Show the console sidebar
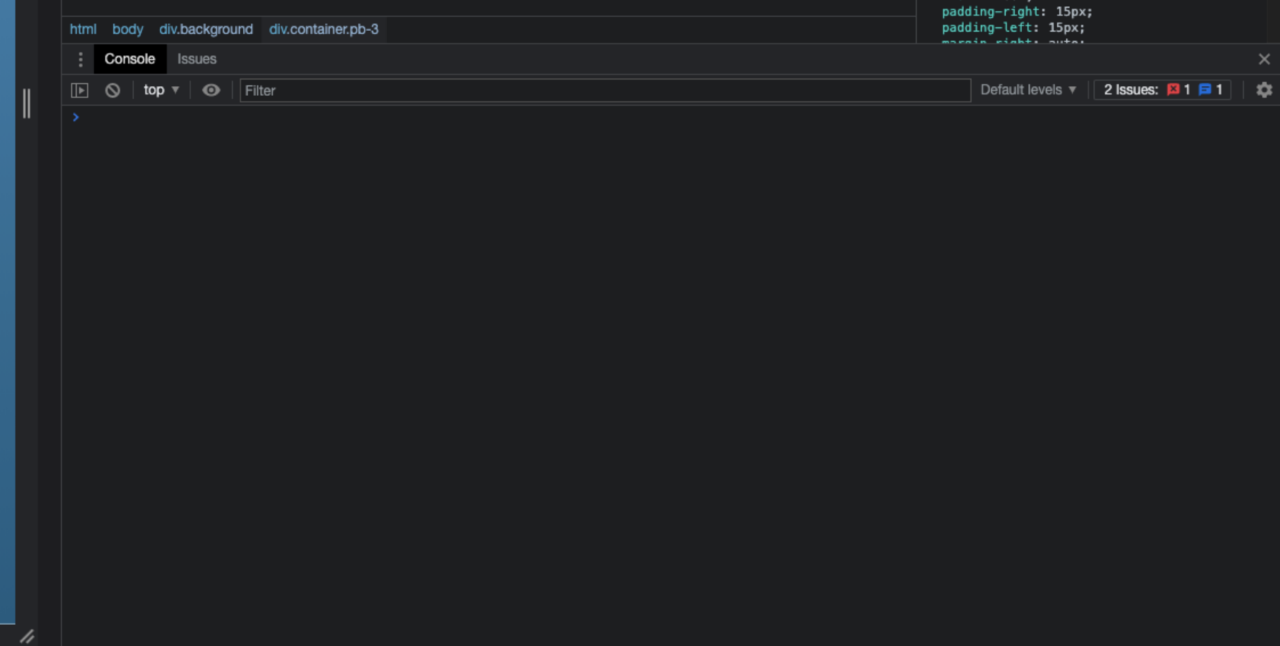The width and height of the screenshot is (1280, 646). point(80,90)
